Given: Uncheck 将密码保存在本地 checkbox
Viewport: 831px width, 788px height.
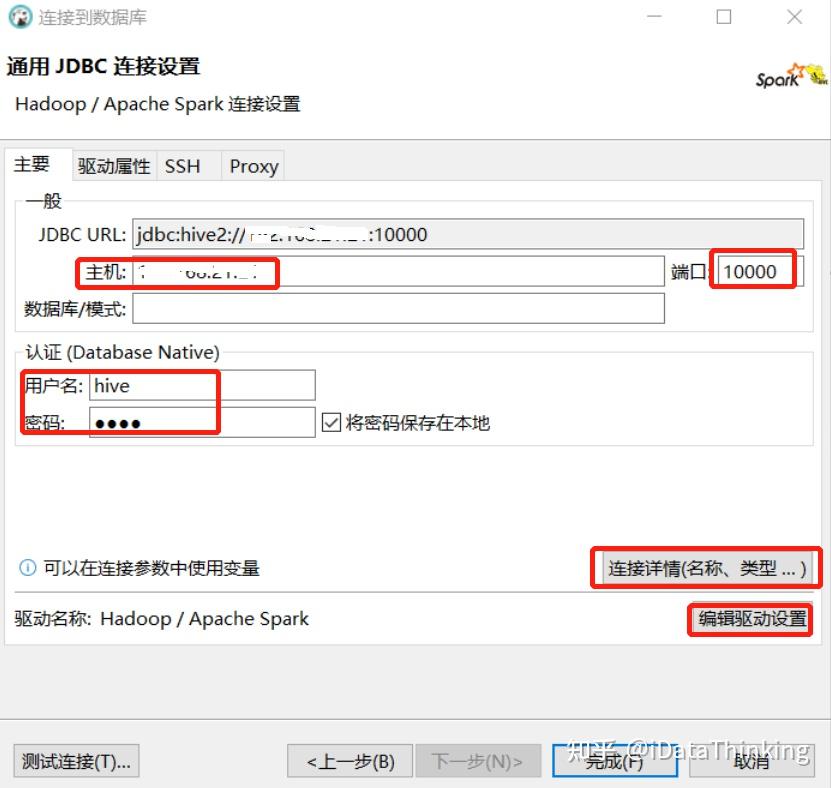Looking at the screenshot, I should pyautogui.click(x=330, y=421).
